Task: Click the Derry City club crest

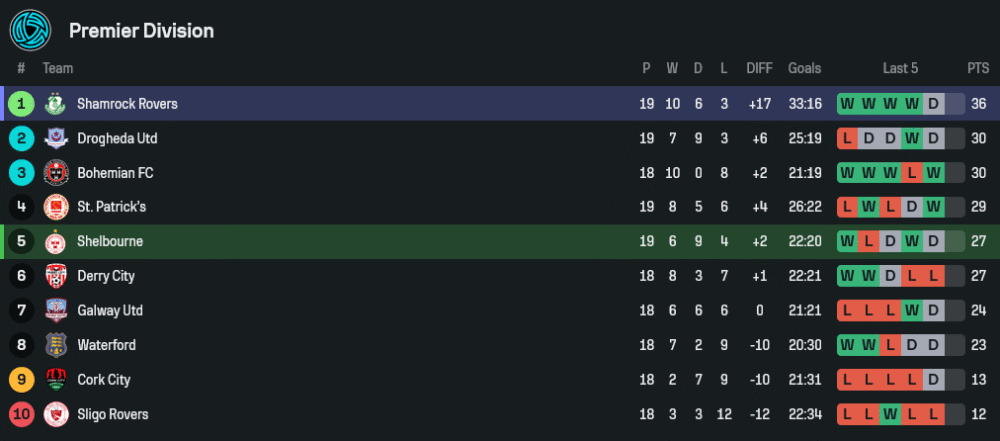Action: 56,276
